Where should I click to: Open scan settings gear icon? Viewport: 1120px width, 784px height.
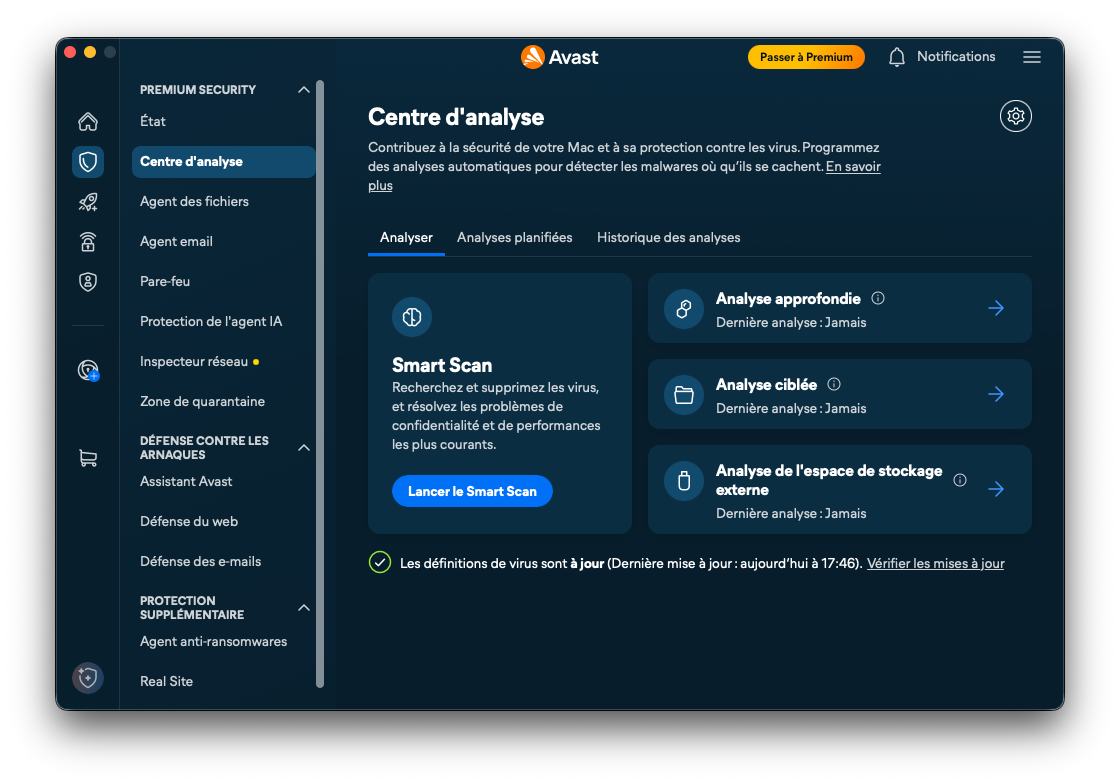tap(1016, 116)
